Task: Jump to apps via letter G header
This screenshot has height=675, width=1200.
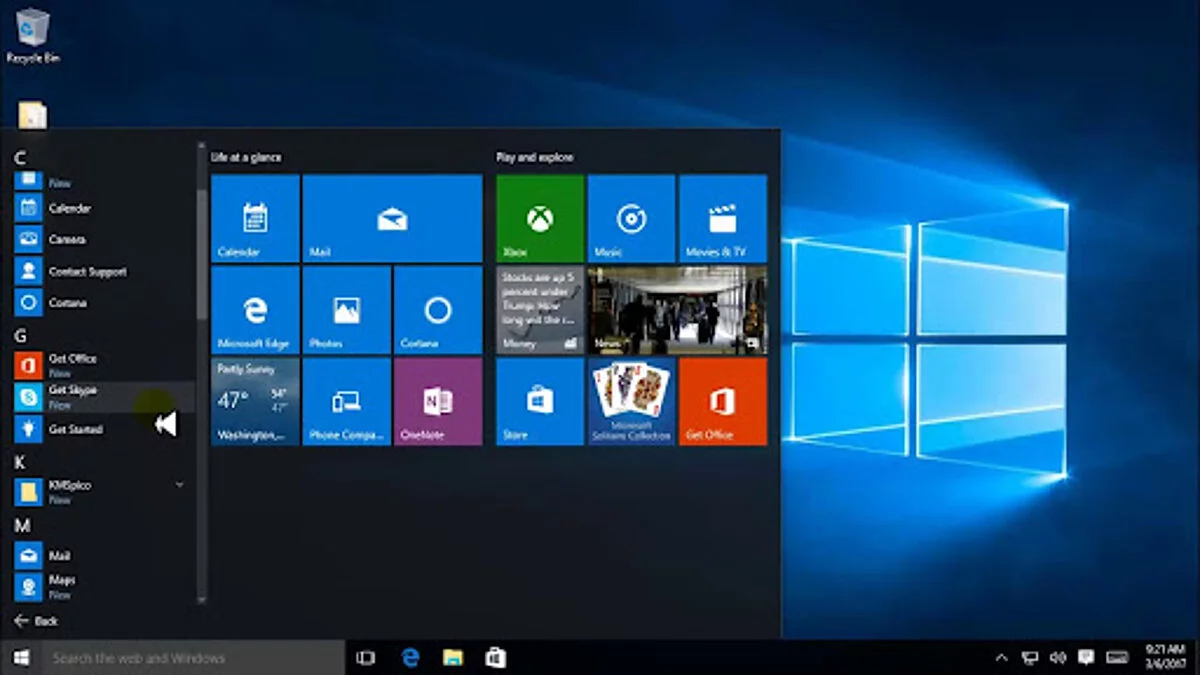Action: pos(21,336)
